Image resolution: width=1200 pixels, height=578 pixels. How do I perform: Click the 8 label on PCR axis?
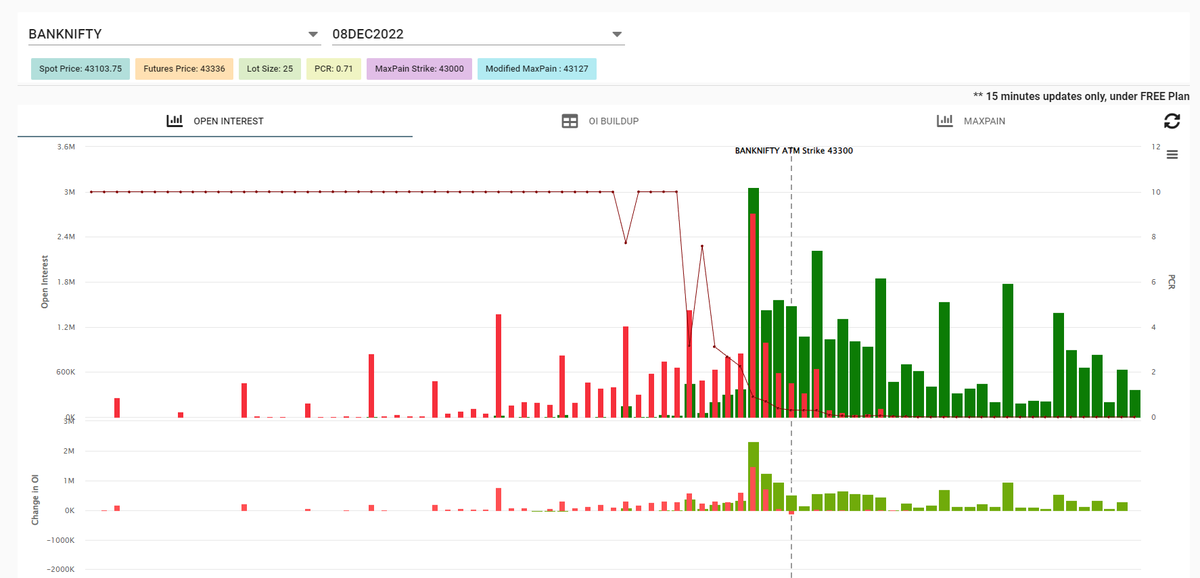[x=1153, y=237]
